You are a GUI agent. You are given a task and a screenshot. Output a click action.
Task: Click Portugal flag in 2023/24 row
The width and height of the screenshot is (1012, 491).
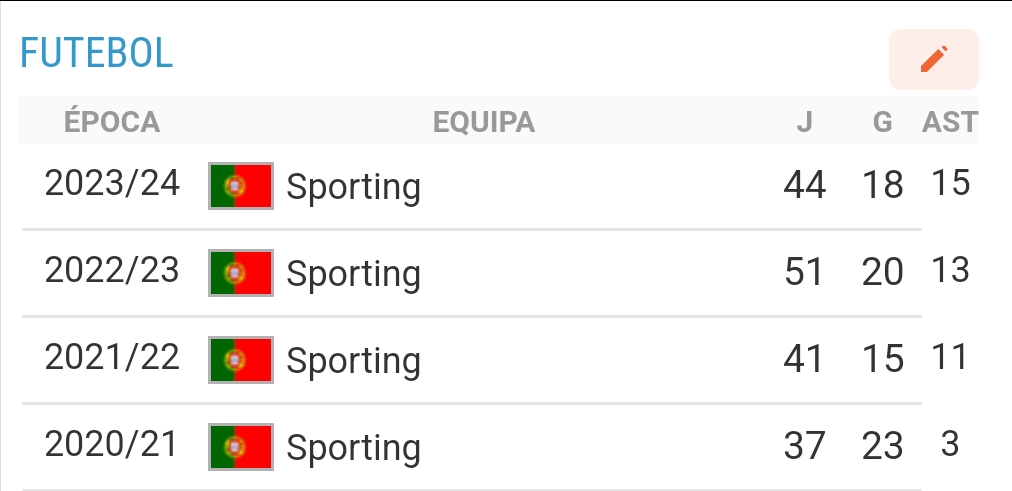click(241, 186)
